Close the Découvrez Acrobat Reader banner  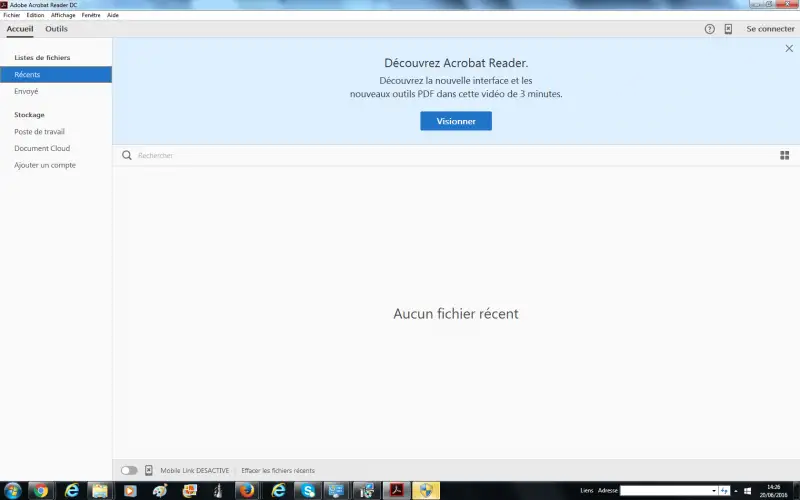[788, 48]
